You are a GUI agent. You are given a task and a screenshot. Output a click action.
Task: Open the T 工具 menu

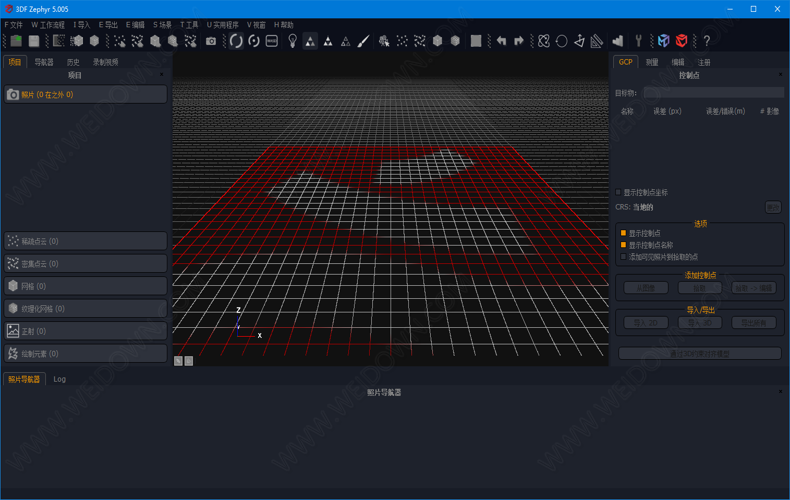point(189,25)
